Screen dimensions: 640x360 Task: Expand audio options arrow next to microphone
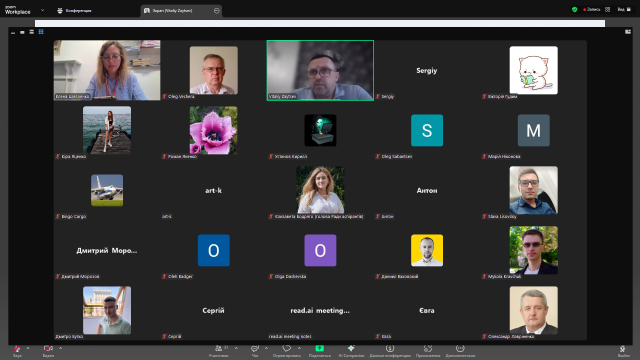tap(28, 348)
